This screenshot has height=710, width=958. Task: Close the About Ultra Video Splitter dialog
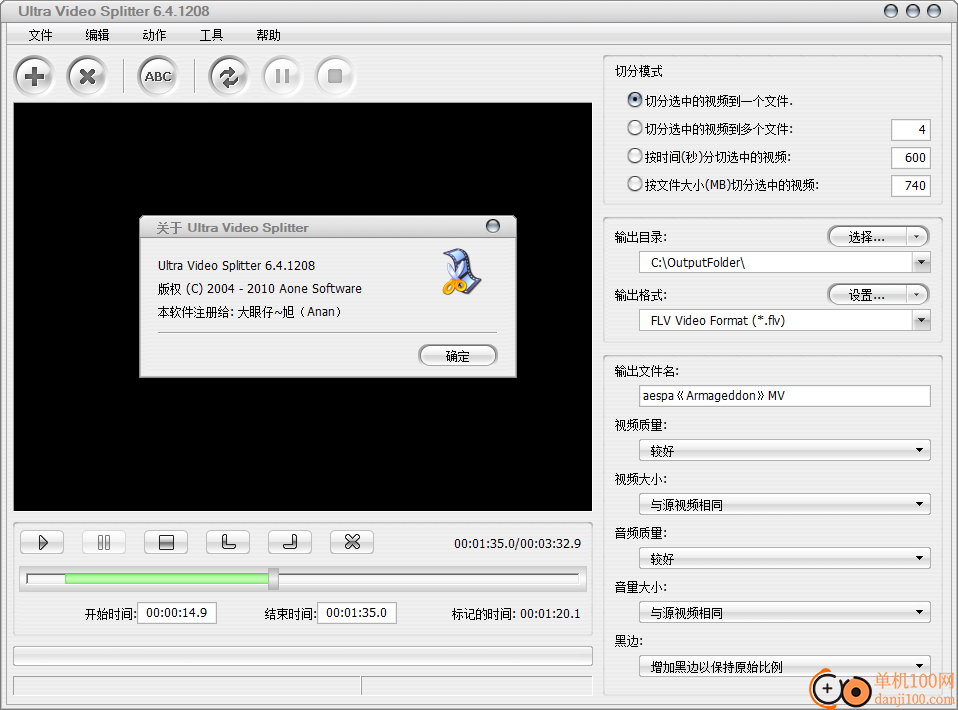[492, 226]
